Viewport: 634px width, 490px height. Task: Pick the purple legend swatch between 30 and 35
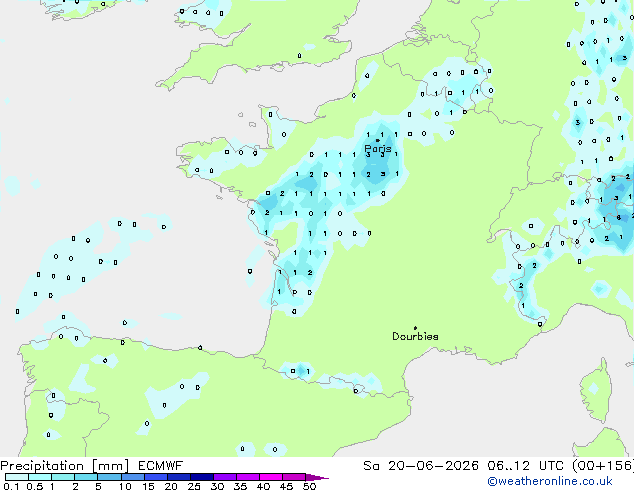tap(225, 477)
